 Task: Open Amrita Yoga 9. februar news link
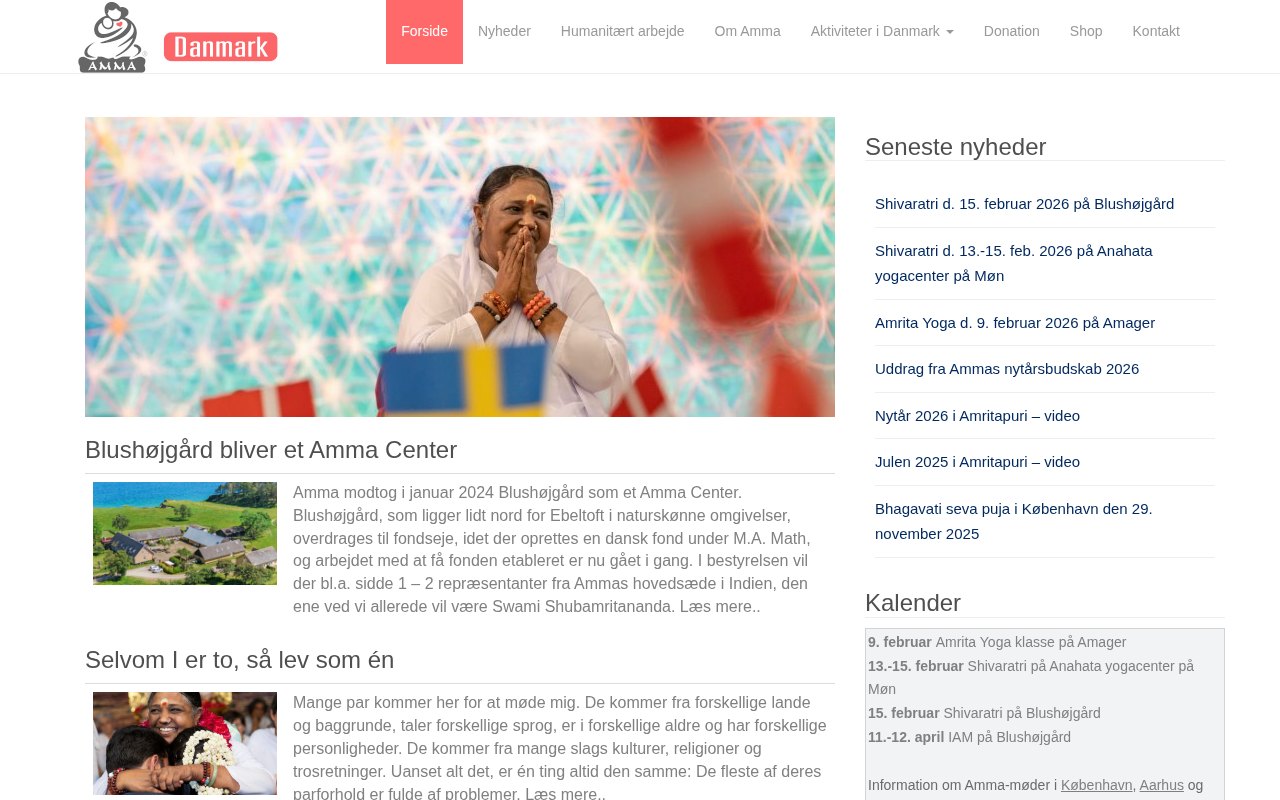point(1015,323)
